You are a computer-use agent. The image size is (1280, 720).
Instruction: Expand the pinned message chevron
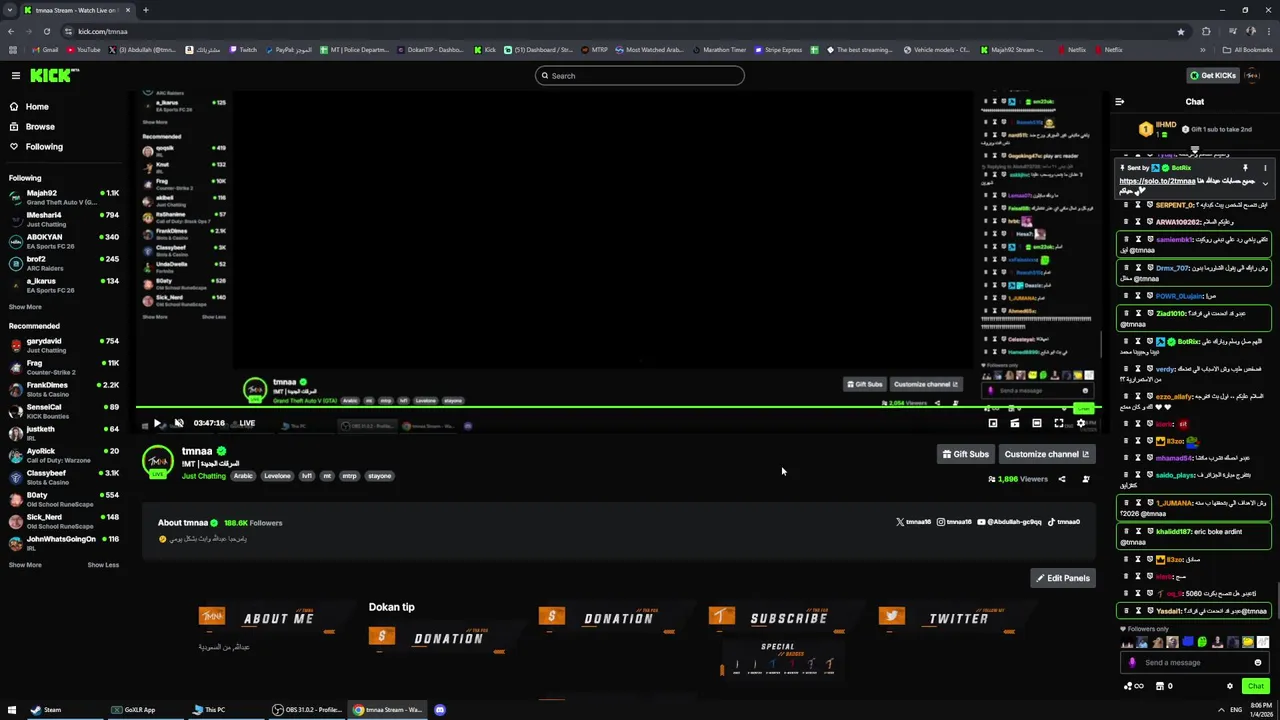pyautogui.click(x=1265, y=184)
